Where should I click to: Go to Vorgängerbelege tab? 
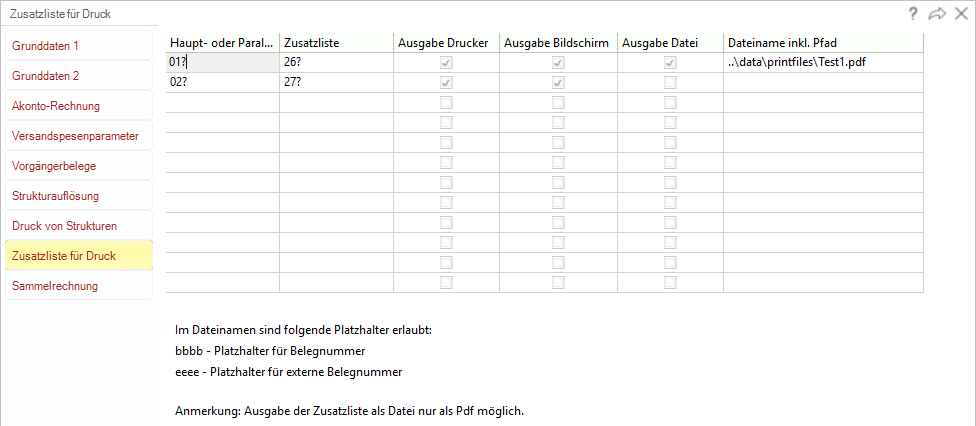pyautogui.click(x=78, y=166)
